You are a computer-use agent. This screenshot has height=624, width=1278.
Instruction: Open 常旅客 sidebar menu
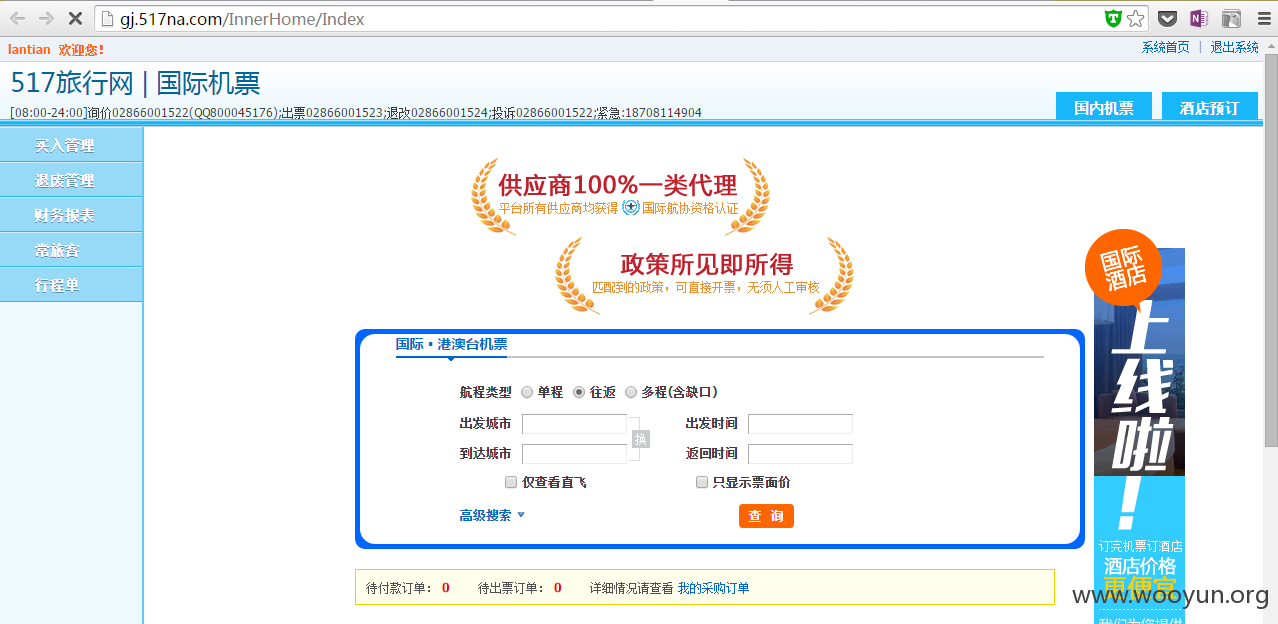(x=71, y=250)
